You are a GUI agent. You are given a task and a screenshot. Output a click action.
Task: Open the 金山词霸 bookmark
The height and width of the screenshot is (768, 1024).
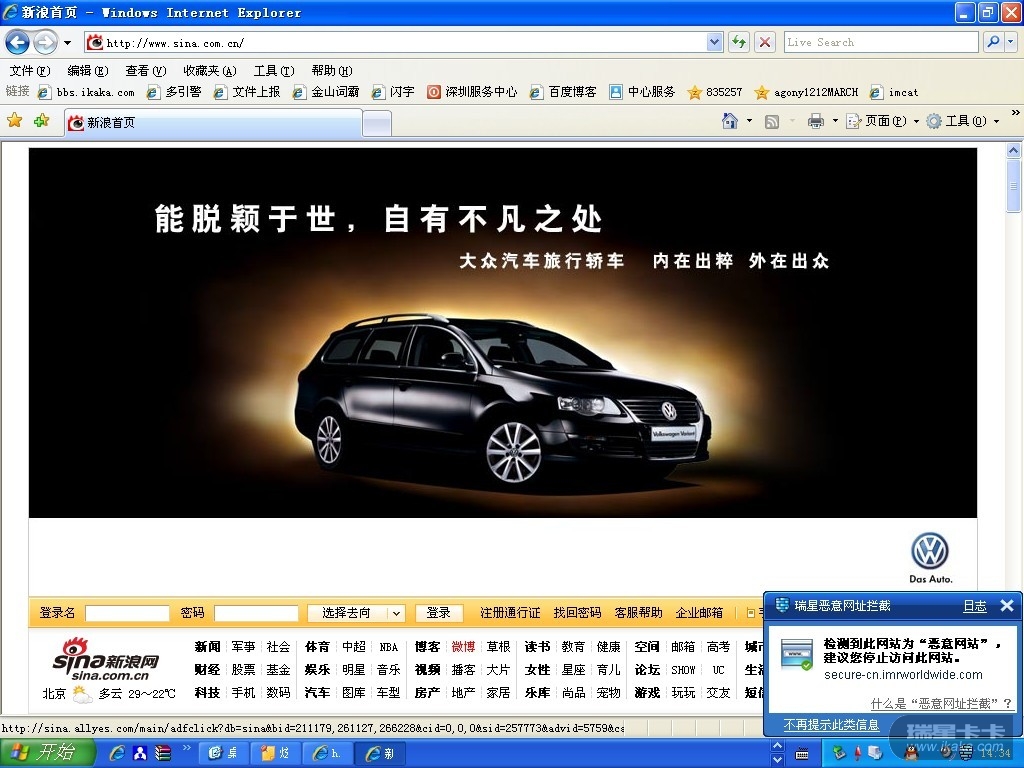point(326,92)
